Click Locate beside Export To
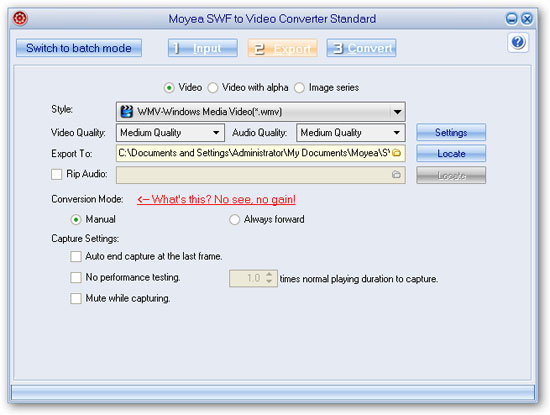 [x=451, y=153]
